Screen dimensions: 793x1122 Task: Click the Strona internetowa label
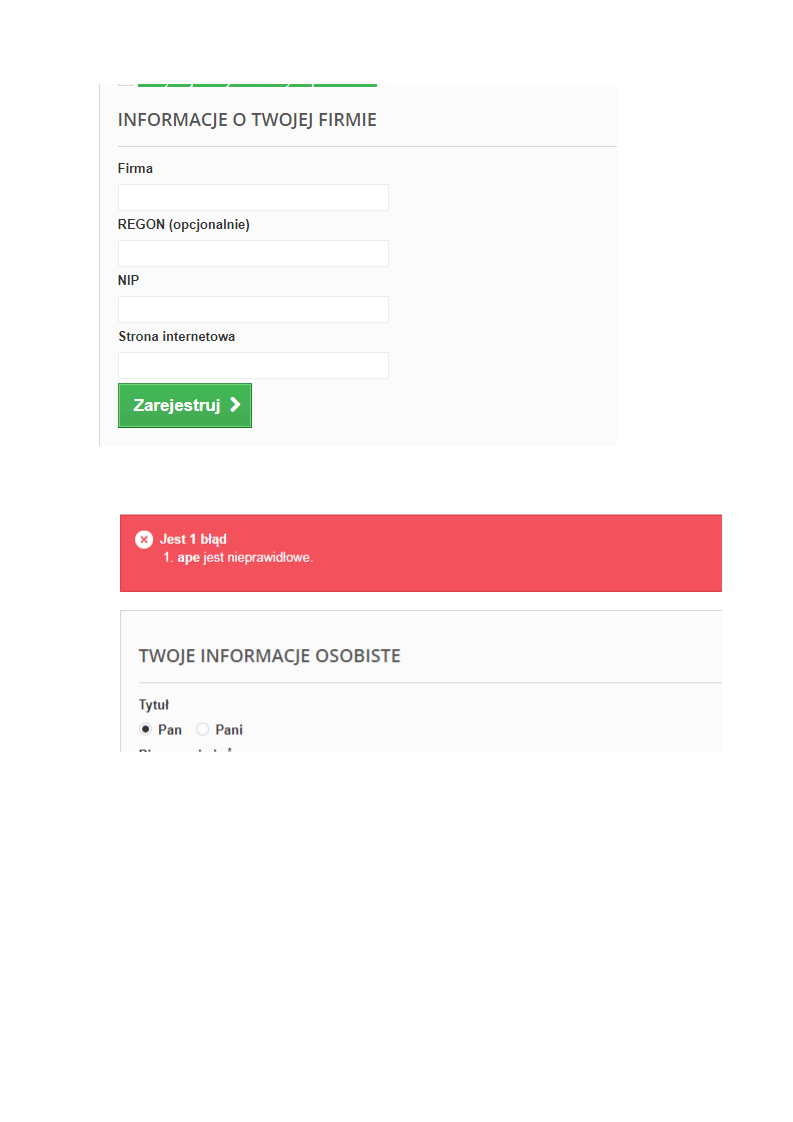click(x=177, y=336)
